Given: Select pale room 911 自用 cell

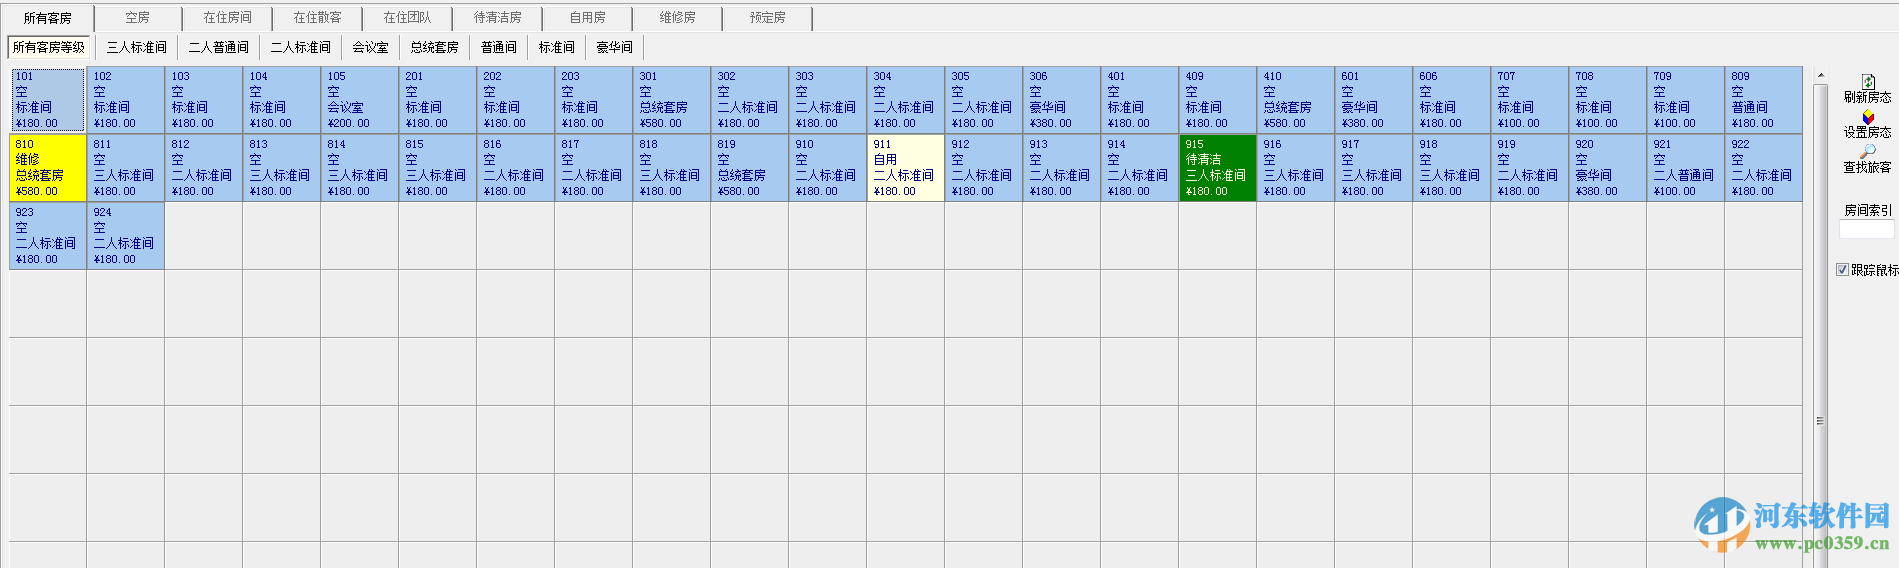Looking at the screenshot, I should coord(906,168).
